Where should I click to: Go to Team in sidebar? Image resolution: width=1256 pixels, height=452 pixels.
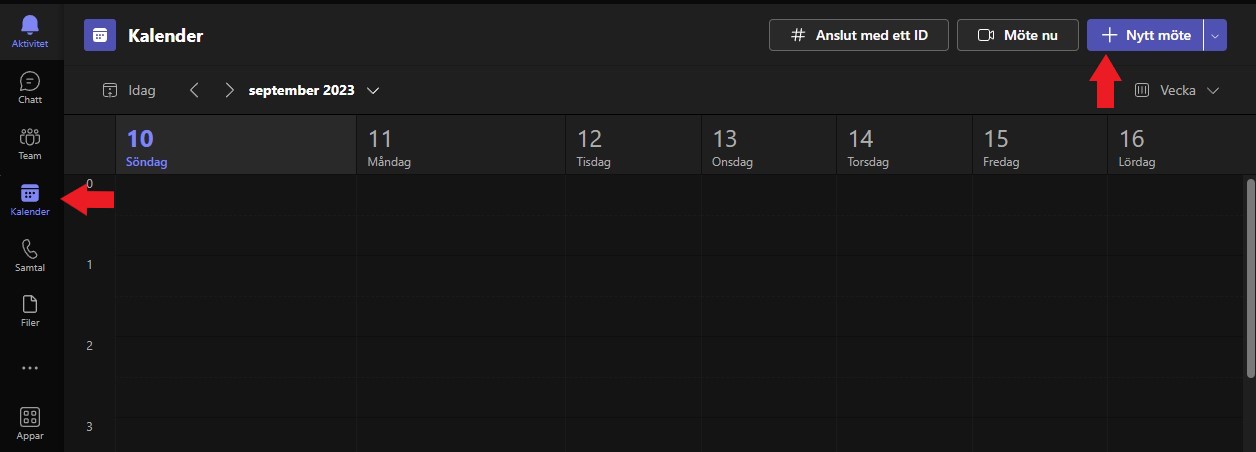[30, 143]
